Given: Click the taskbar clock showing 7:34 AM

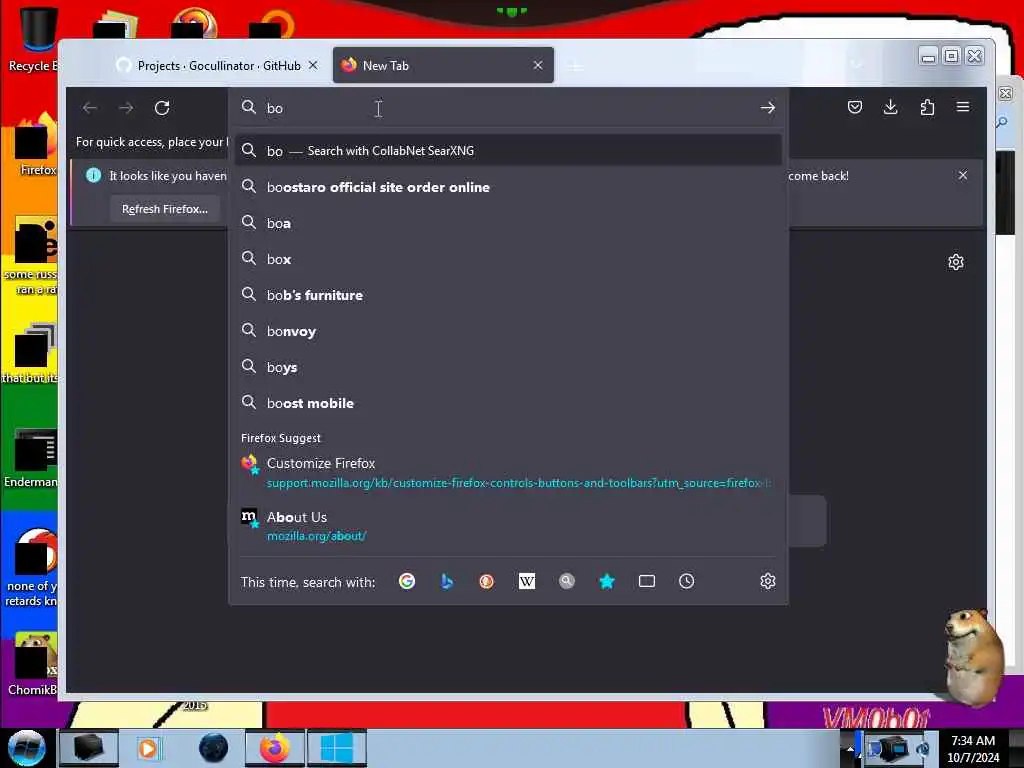Looking at the screenshot, I should click(973, 748).
